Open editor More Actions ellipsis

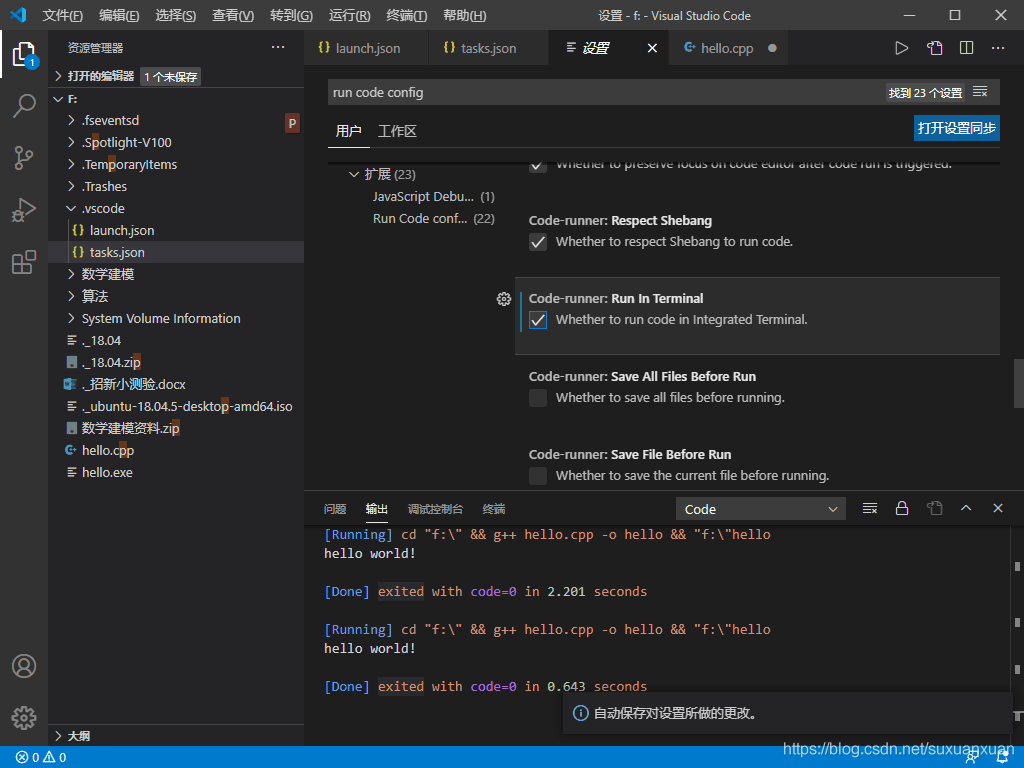(x=998, y=48)
